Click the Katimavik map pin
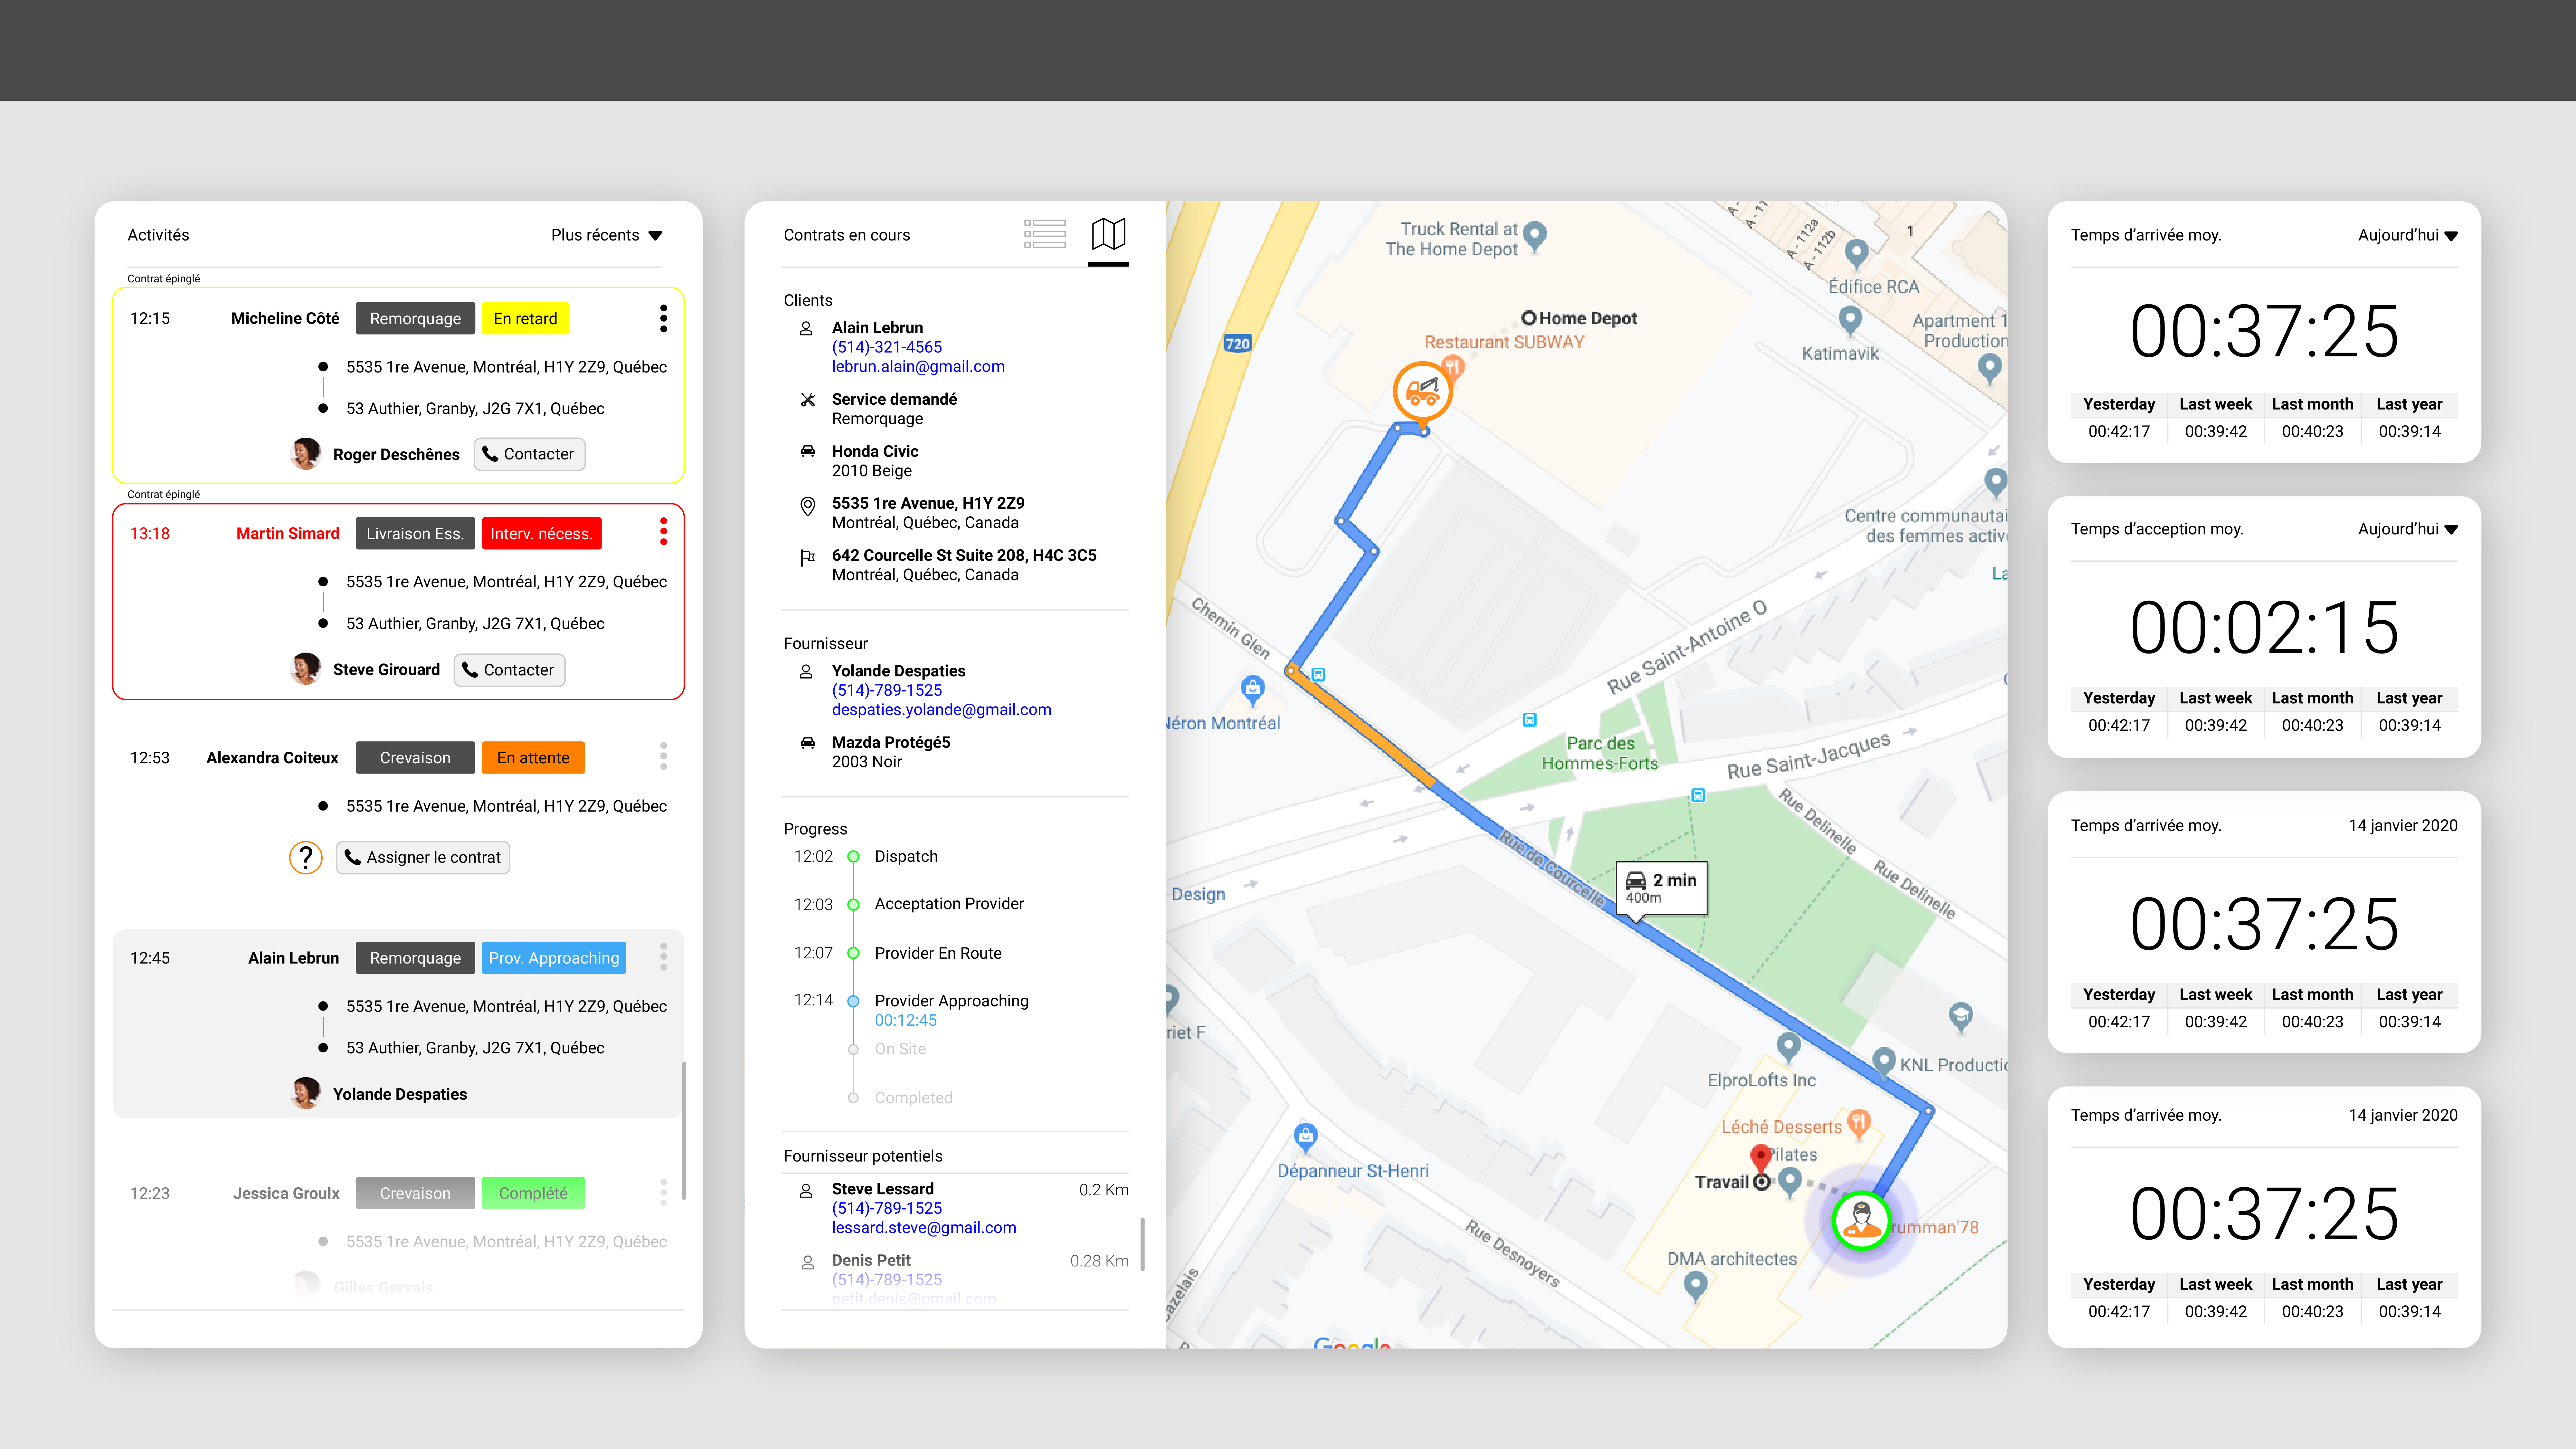Image resolution: width=2576 pixels, height=1449 pixels. point(1850,321)
